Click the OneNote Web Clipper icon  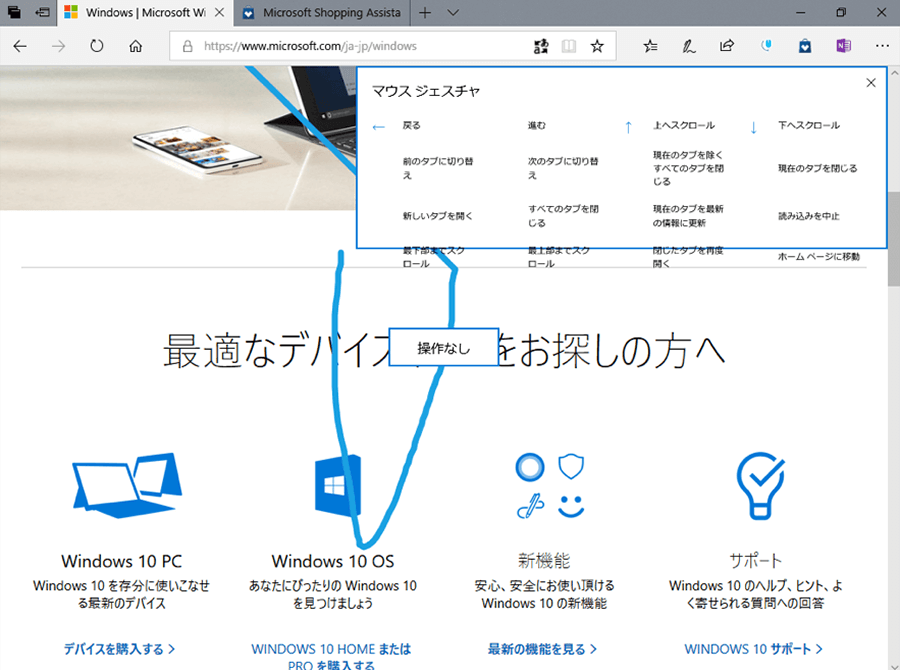(x=842, y=46)
